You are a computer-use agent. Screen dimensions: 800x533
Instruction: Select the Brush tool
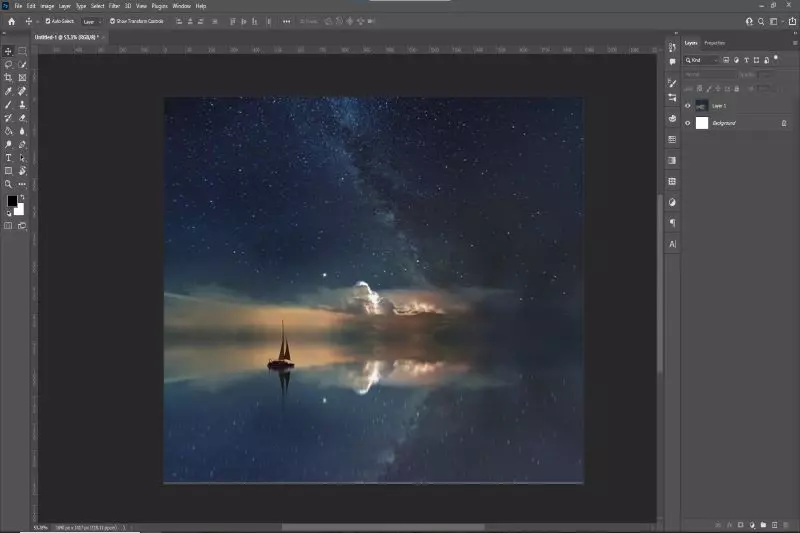coord(9,104)
